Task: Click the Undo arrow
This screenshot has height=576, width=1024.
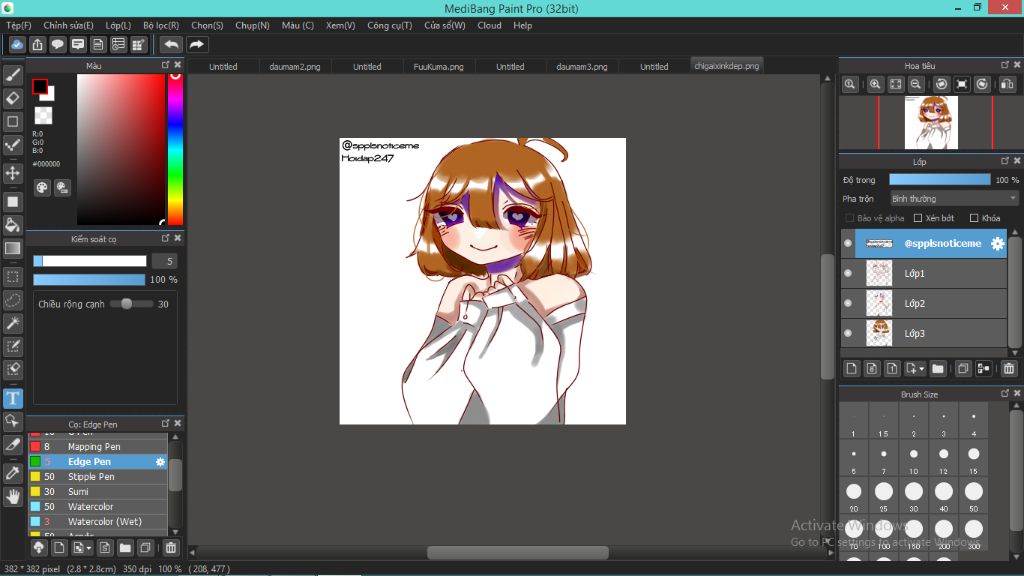Action: (171, 44)
